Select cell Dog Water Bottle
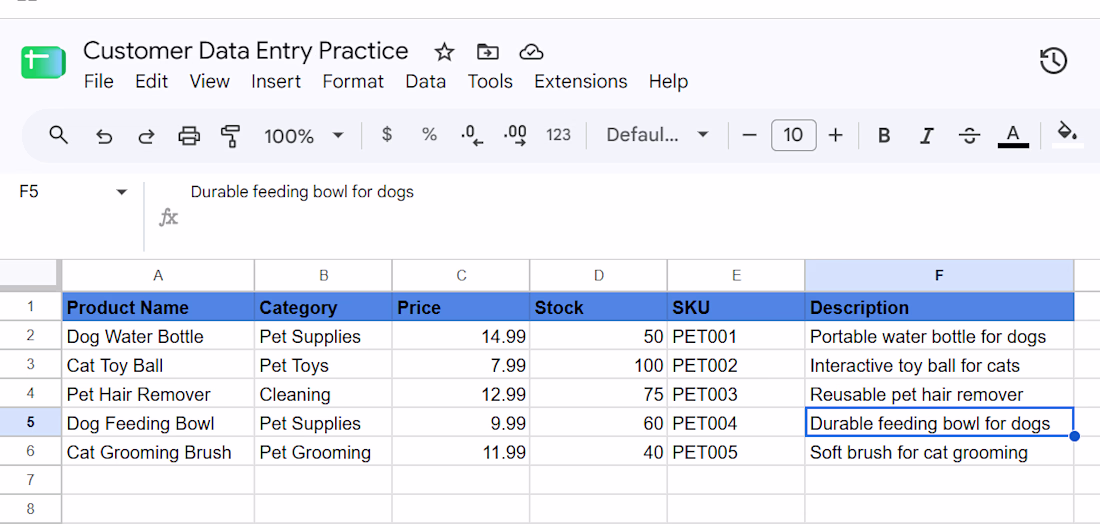 (158, 337)
